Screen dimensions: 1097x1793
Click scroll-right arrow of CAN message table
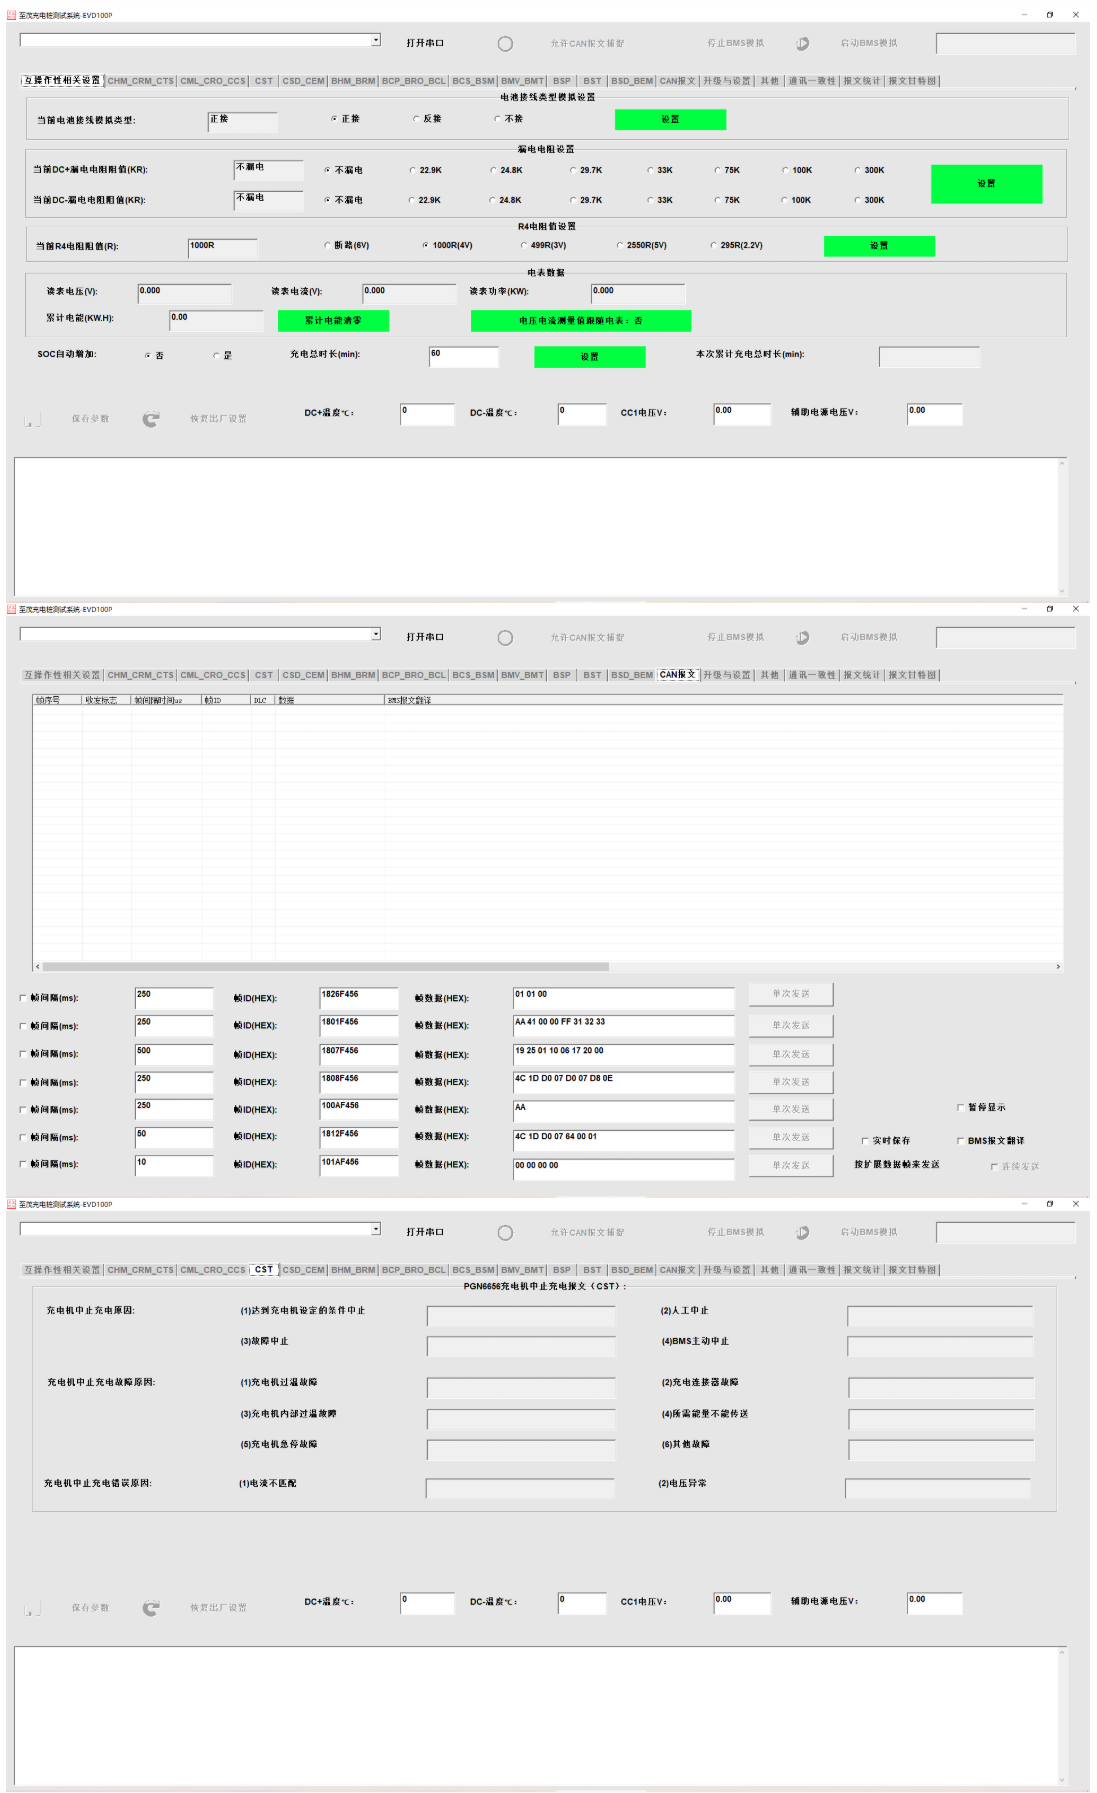tap(1058, 967)
